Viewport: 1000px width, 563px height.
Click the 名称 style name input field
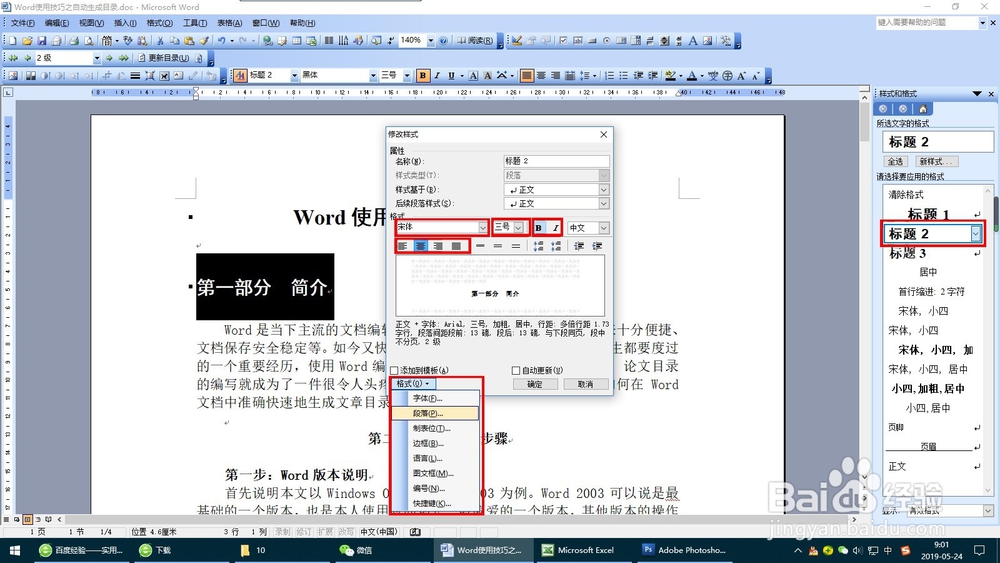[556, 161]
